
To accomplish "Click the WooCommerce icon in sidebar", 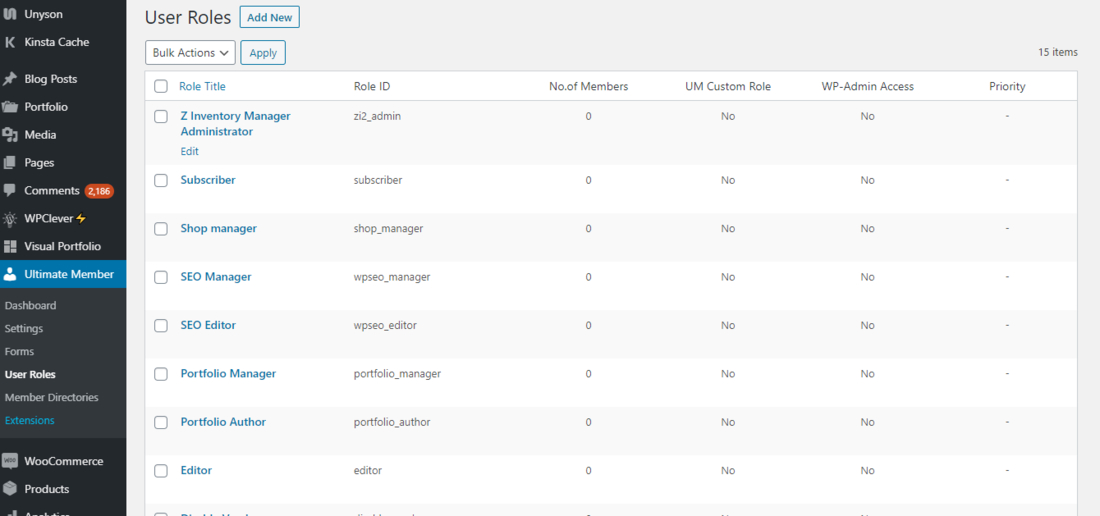I will point(10,461).
